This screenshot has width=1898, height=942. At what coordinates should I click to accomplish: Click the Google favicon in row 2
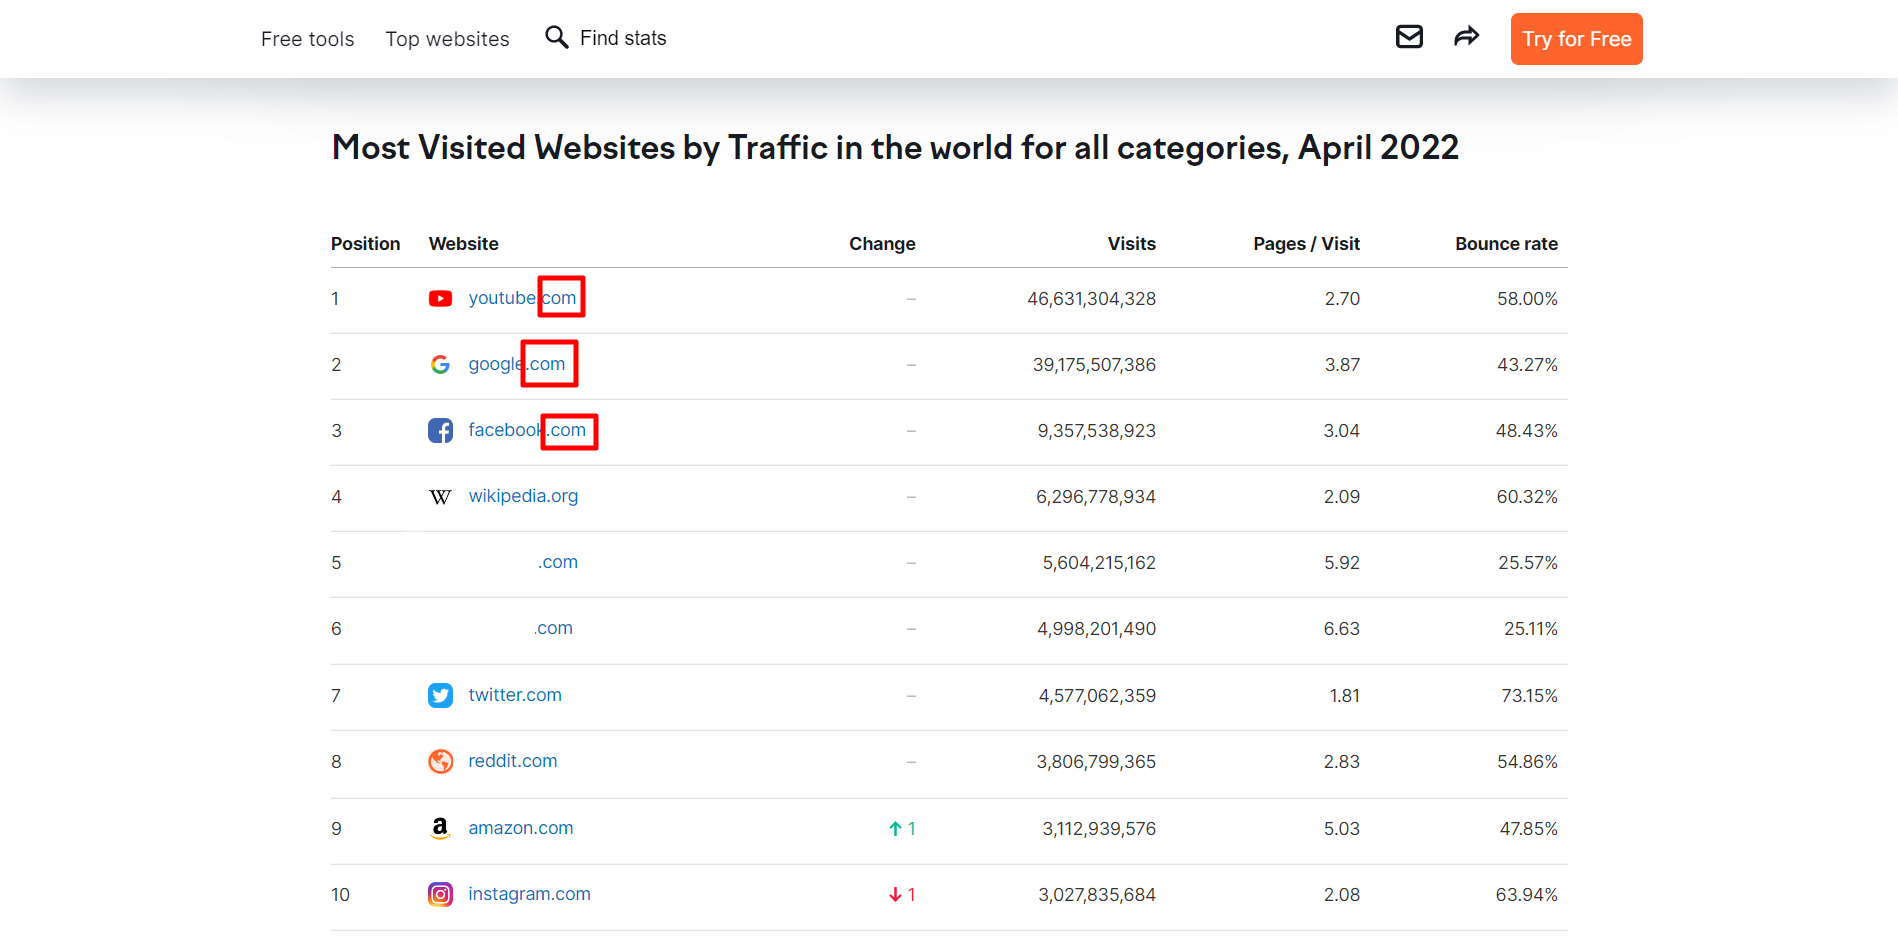(440, 364)
